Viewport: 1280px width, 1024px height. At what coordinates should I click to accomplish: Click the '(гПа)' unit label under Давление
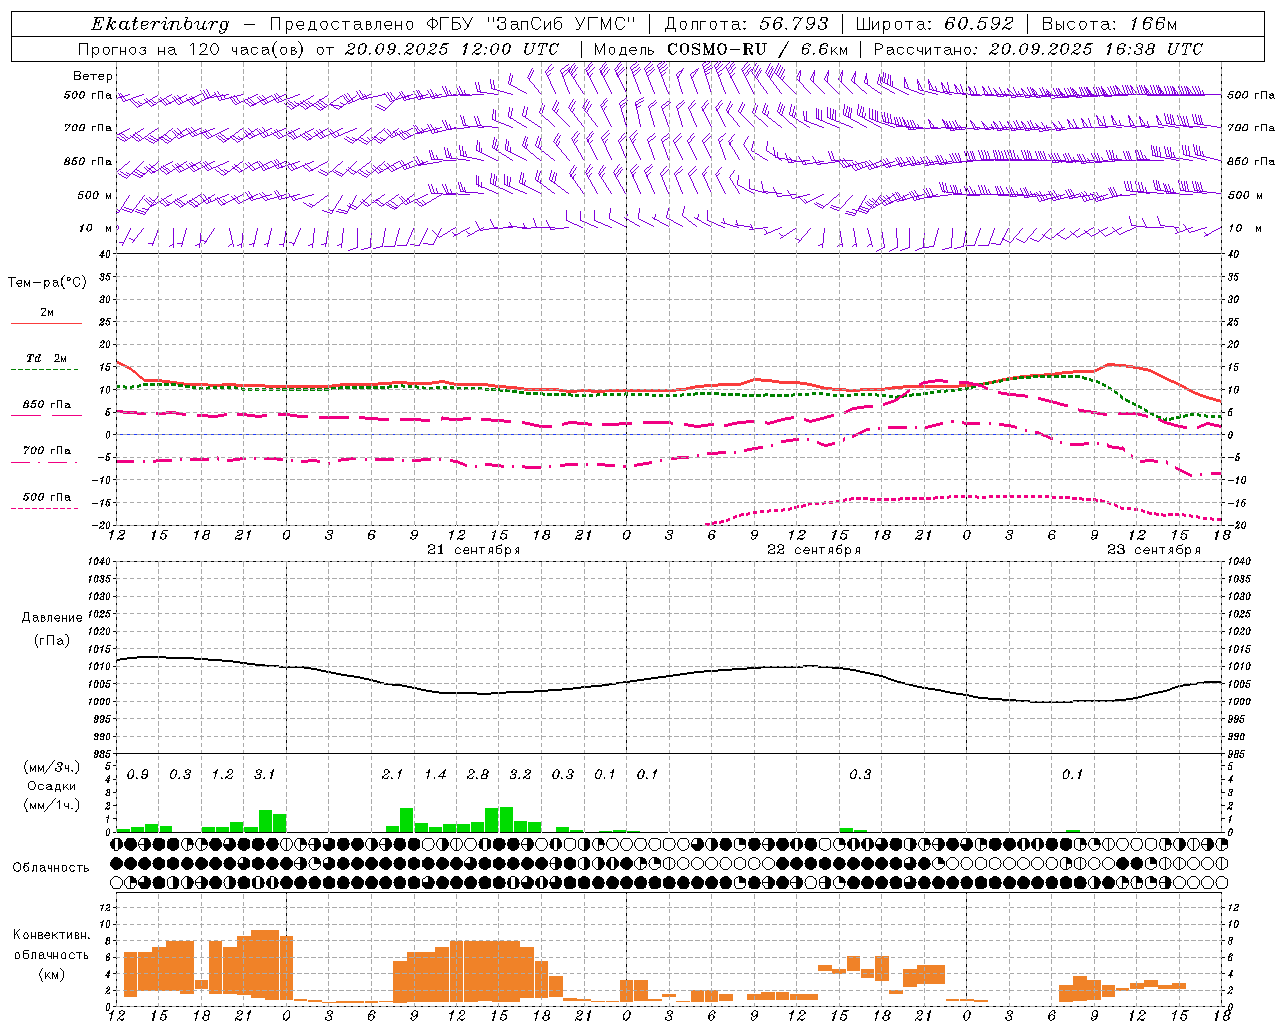tap(52, 640)
